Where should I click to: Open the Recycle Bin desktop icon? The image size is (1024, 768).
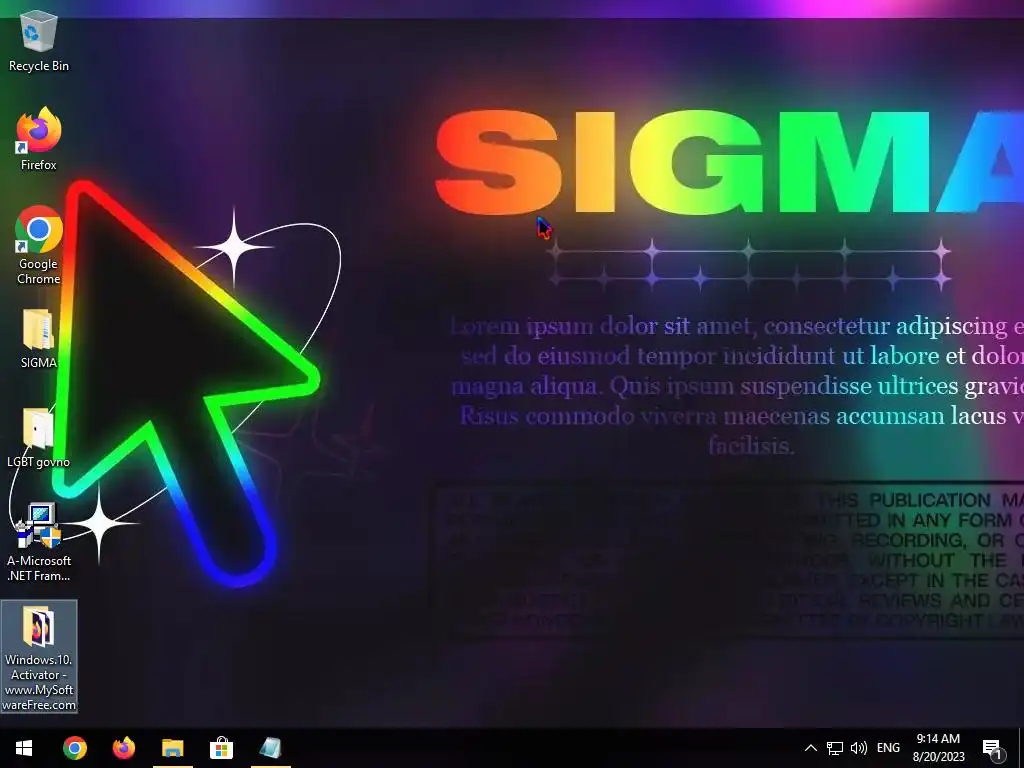(x=39, y=40)
